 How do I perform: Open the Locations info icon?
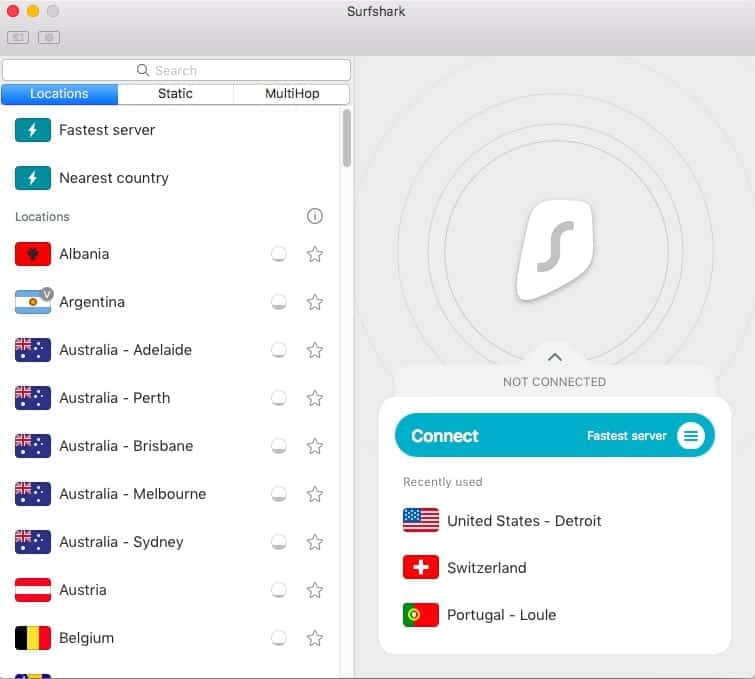tap(315, 216)
